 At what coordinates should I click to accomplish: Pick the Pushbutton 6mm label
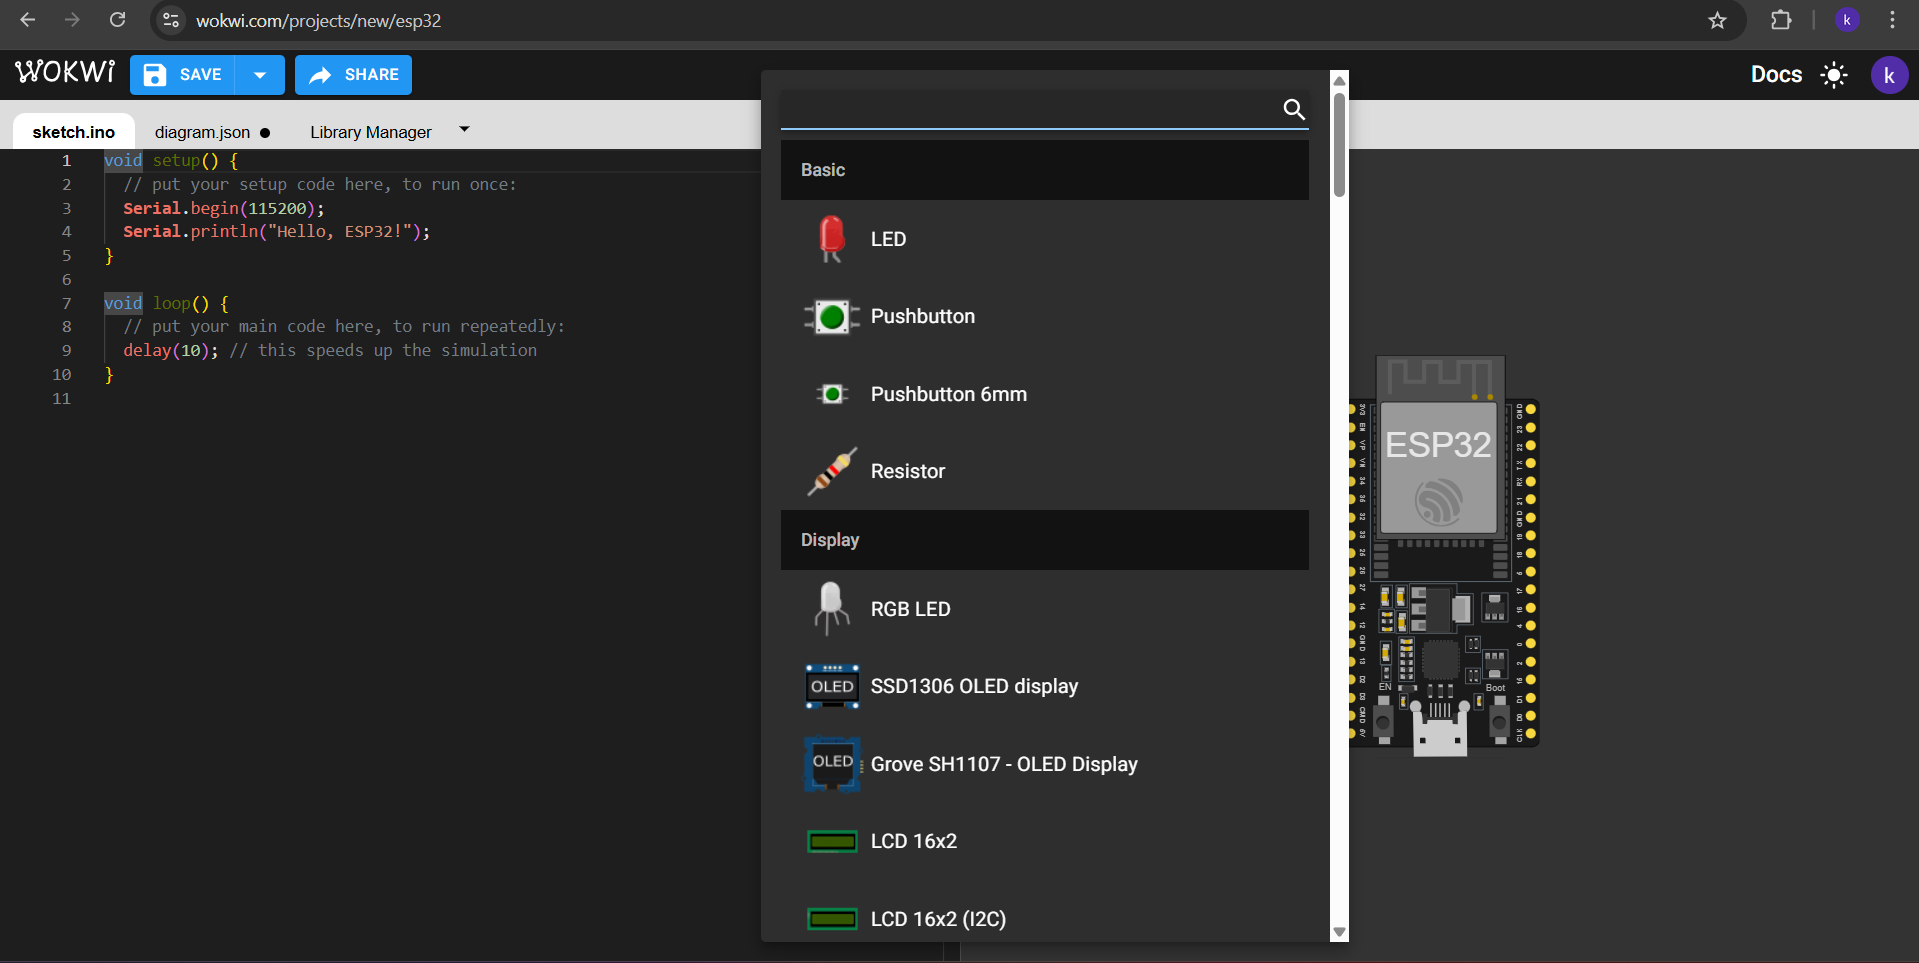(948, 394)
